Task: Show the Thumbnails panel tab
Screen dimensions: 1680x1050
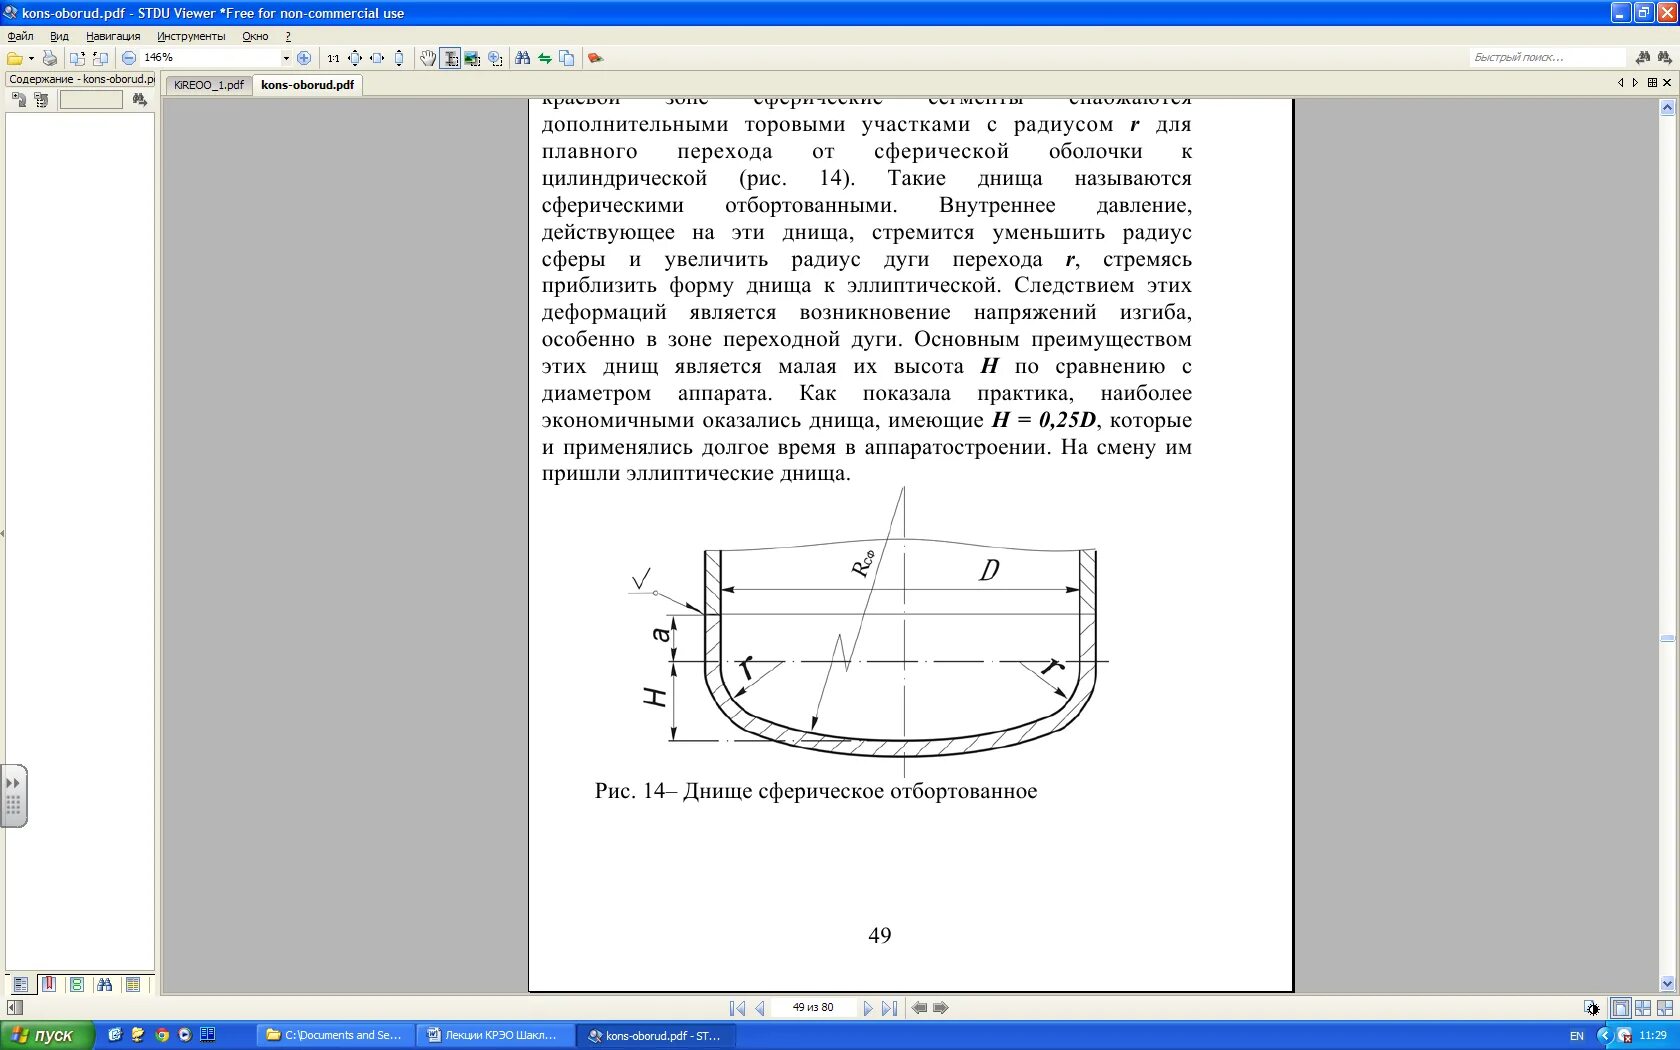Action: pos(77,985)
